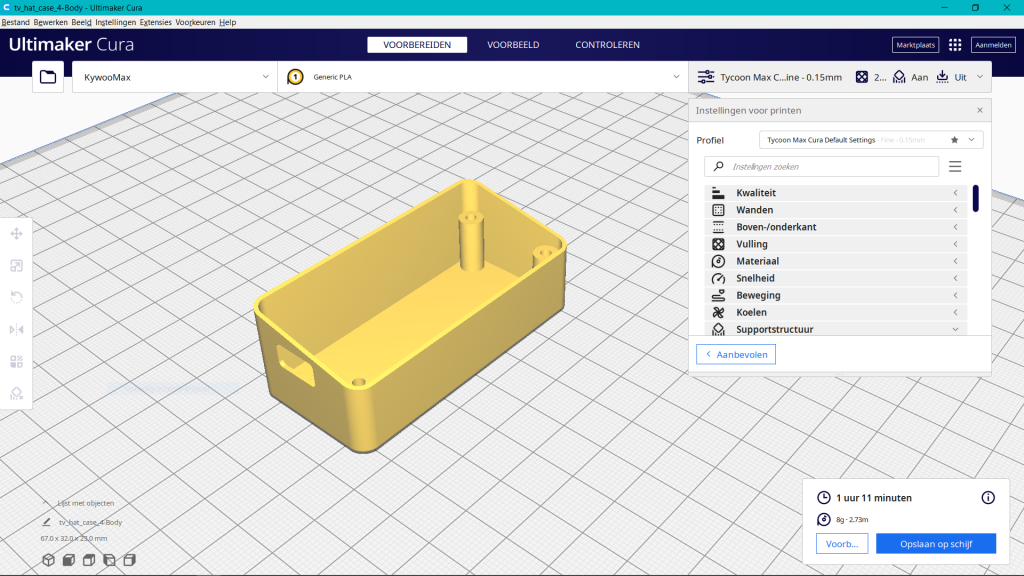Select the Scale tool in left toolbar
Screen dimensions: 1024x576
(17, 265)
